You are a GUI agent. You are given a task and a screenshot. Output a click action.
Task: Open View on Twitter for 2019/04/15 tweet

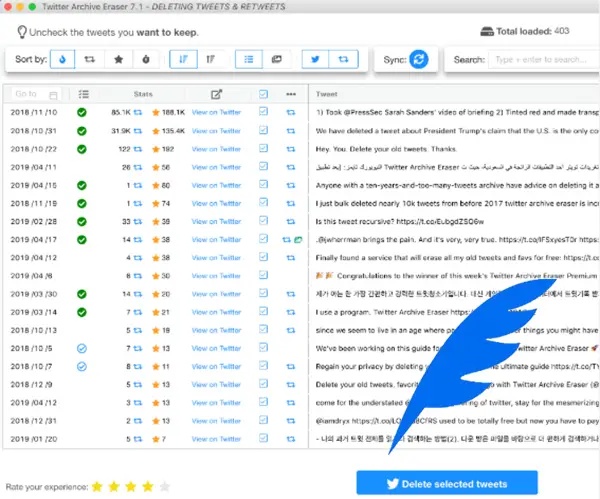[x=216, y=186]
